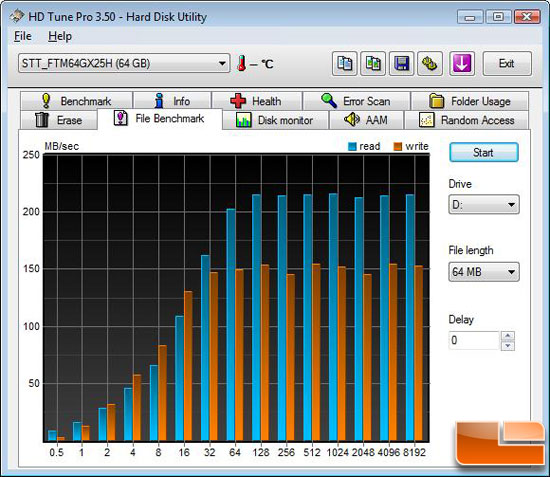This screenshot has height=477, width=550.
Task: Click the Erase tab trash can icon
Action: point(42,120)
